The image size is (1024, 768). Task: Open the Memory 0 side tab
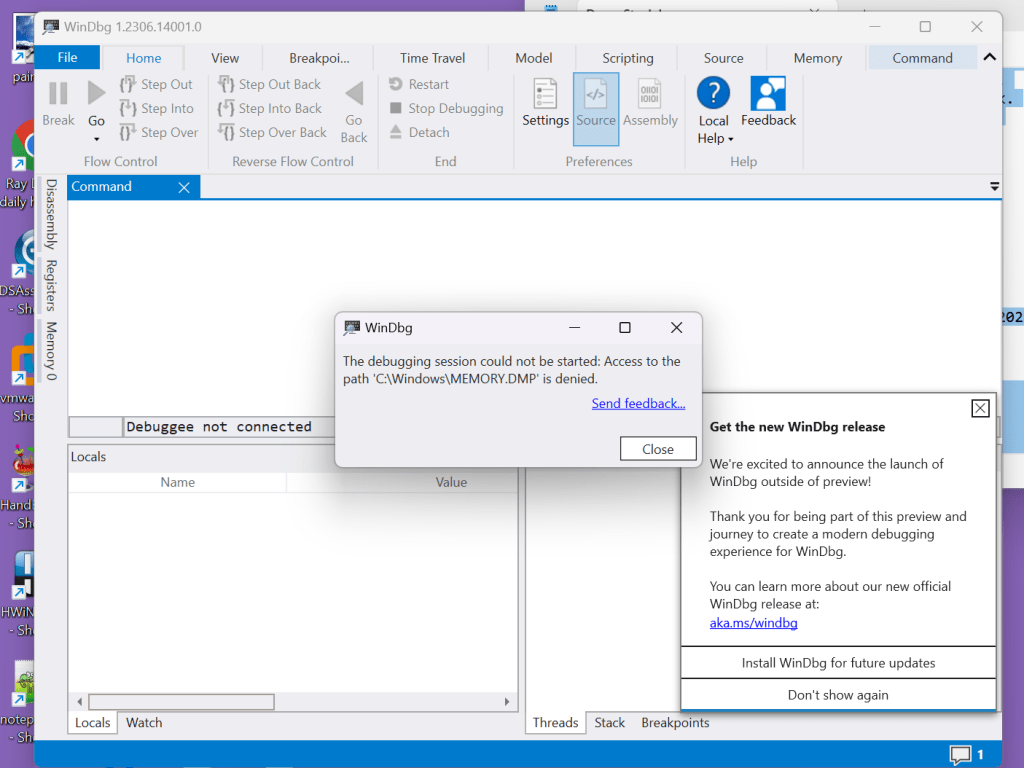(x=51, y=351)
